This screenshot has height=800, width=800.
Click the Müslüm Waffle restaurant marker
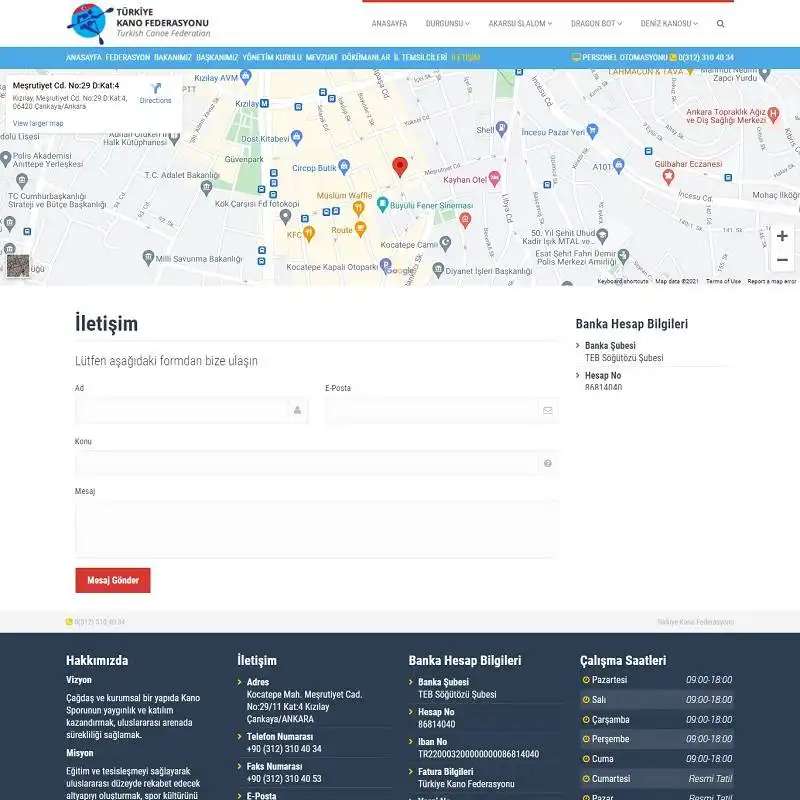(359, 208)
